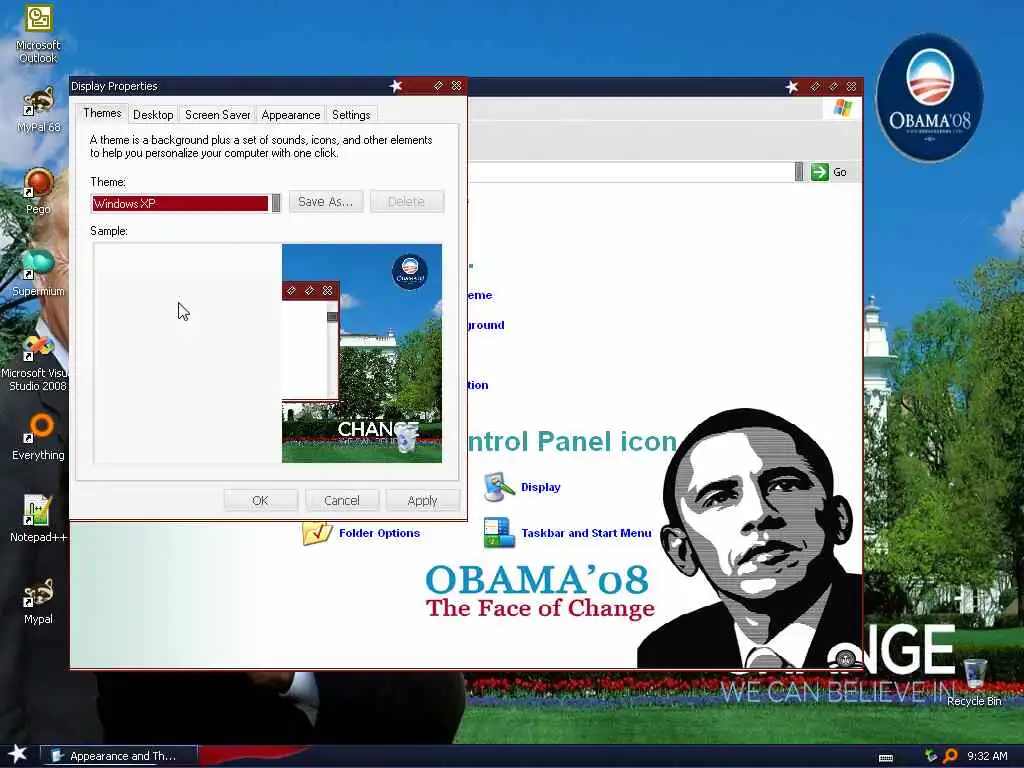1024x768 pixels.
Task: Click the Delete theme button
Action: [x=406, y=202]
